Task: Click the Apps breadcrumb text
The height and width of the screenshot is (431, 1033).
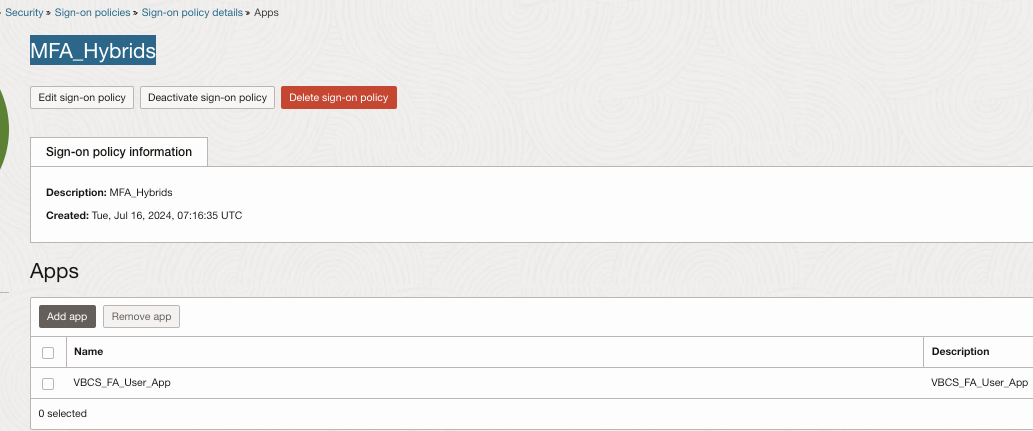Action: point(266,13)
